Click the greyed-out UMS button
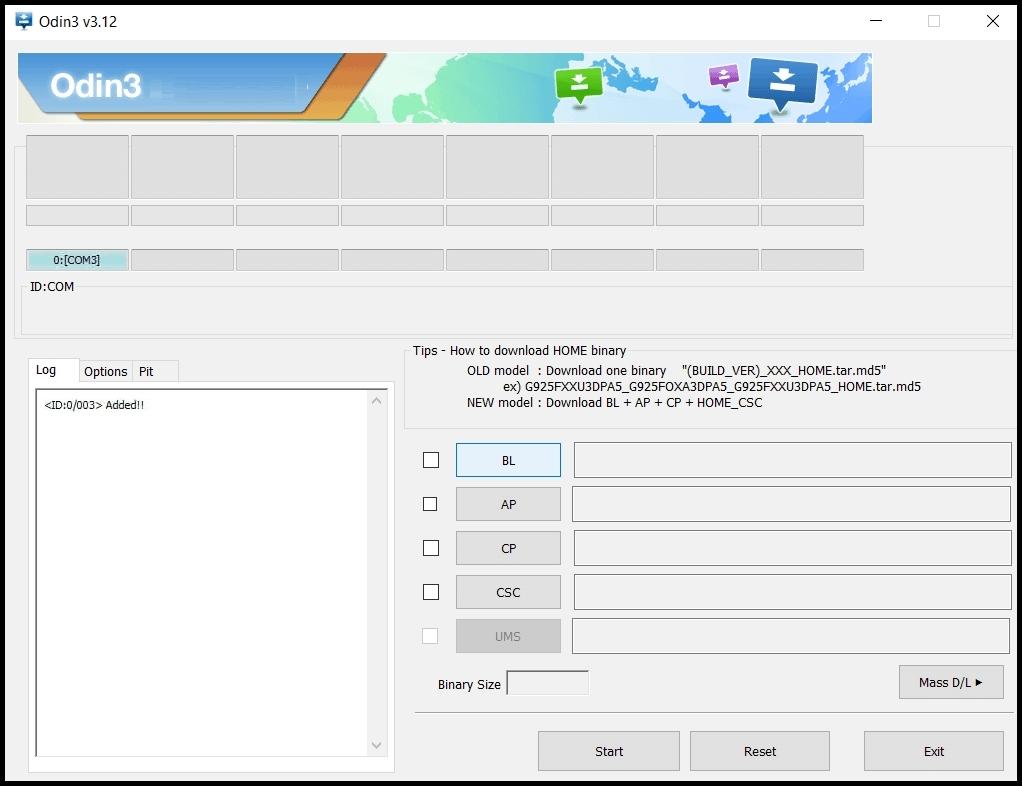The image size is (1022, 786). [508, 636]
